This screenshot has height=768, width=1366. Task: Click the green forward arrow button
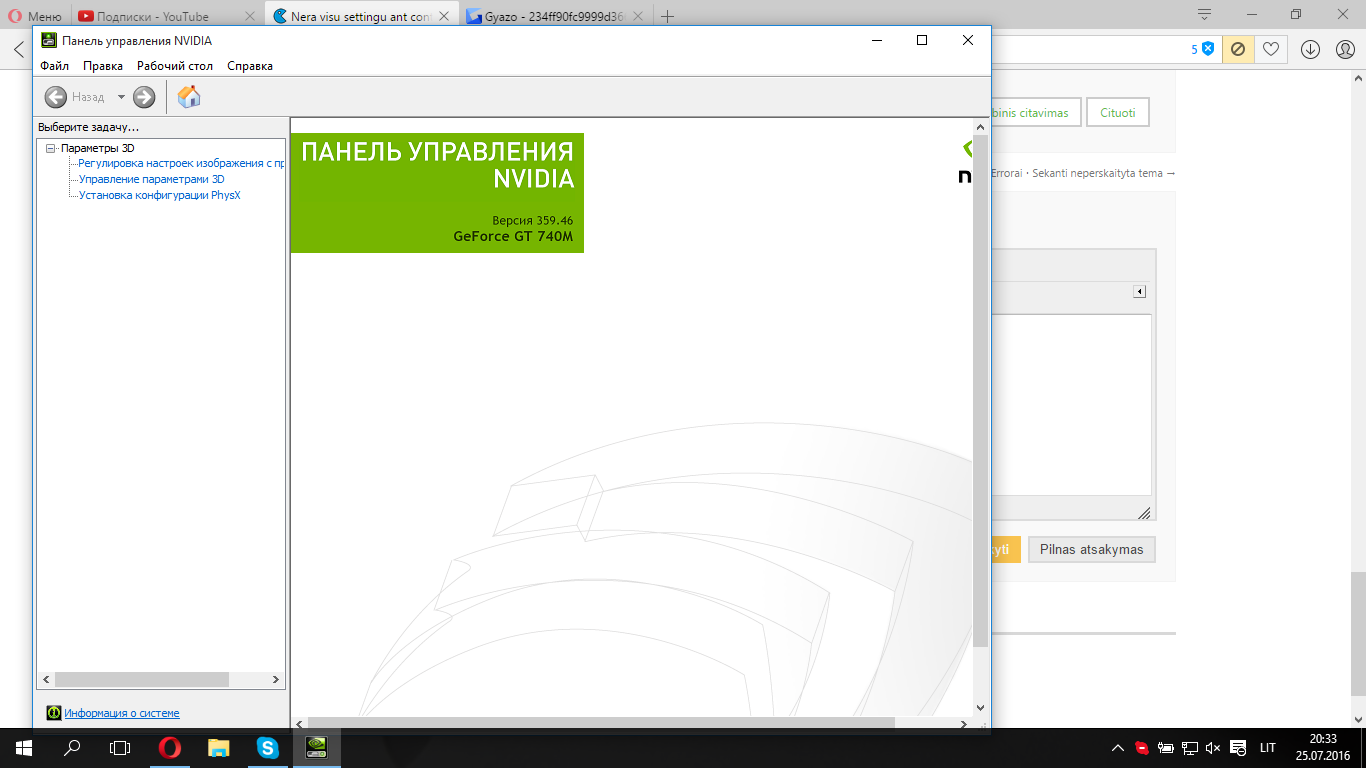point(144,97)
